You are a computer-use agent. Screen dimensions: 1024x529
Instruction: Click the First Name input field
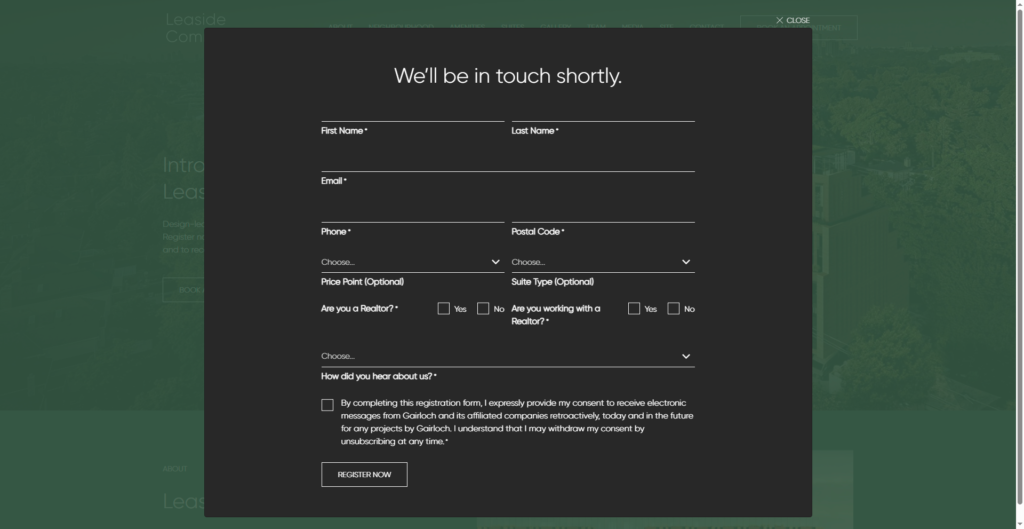click(412, 112)
